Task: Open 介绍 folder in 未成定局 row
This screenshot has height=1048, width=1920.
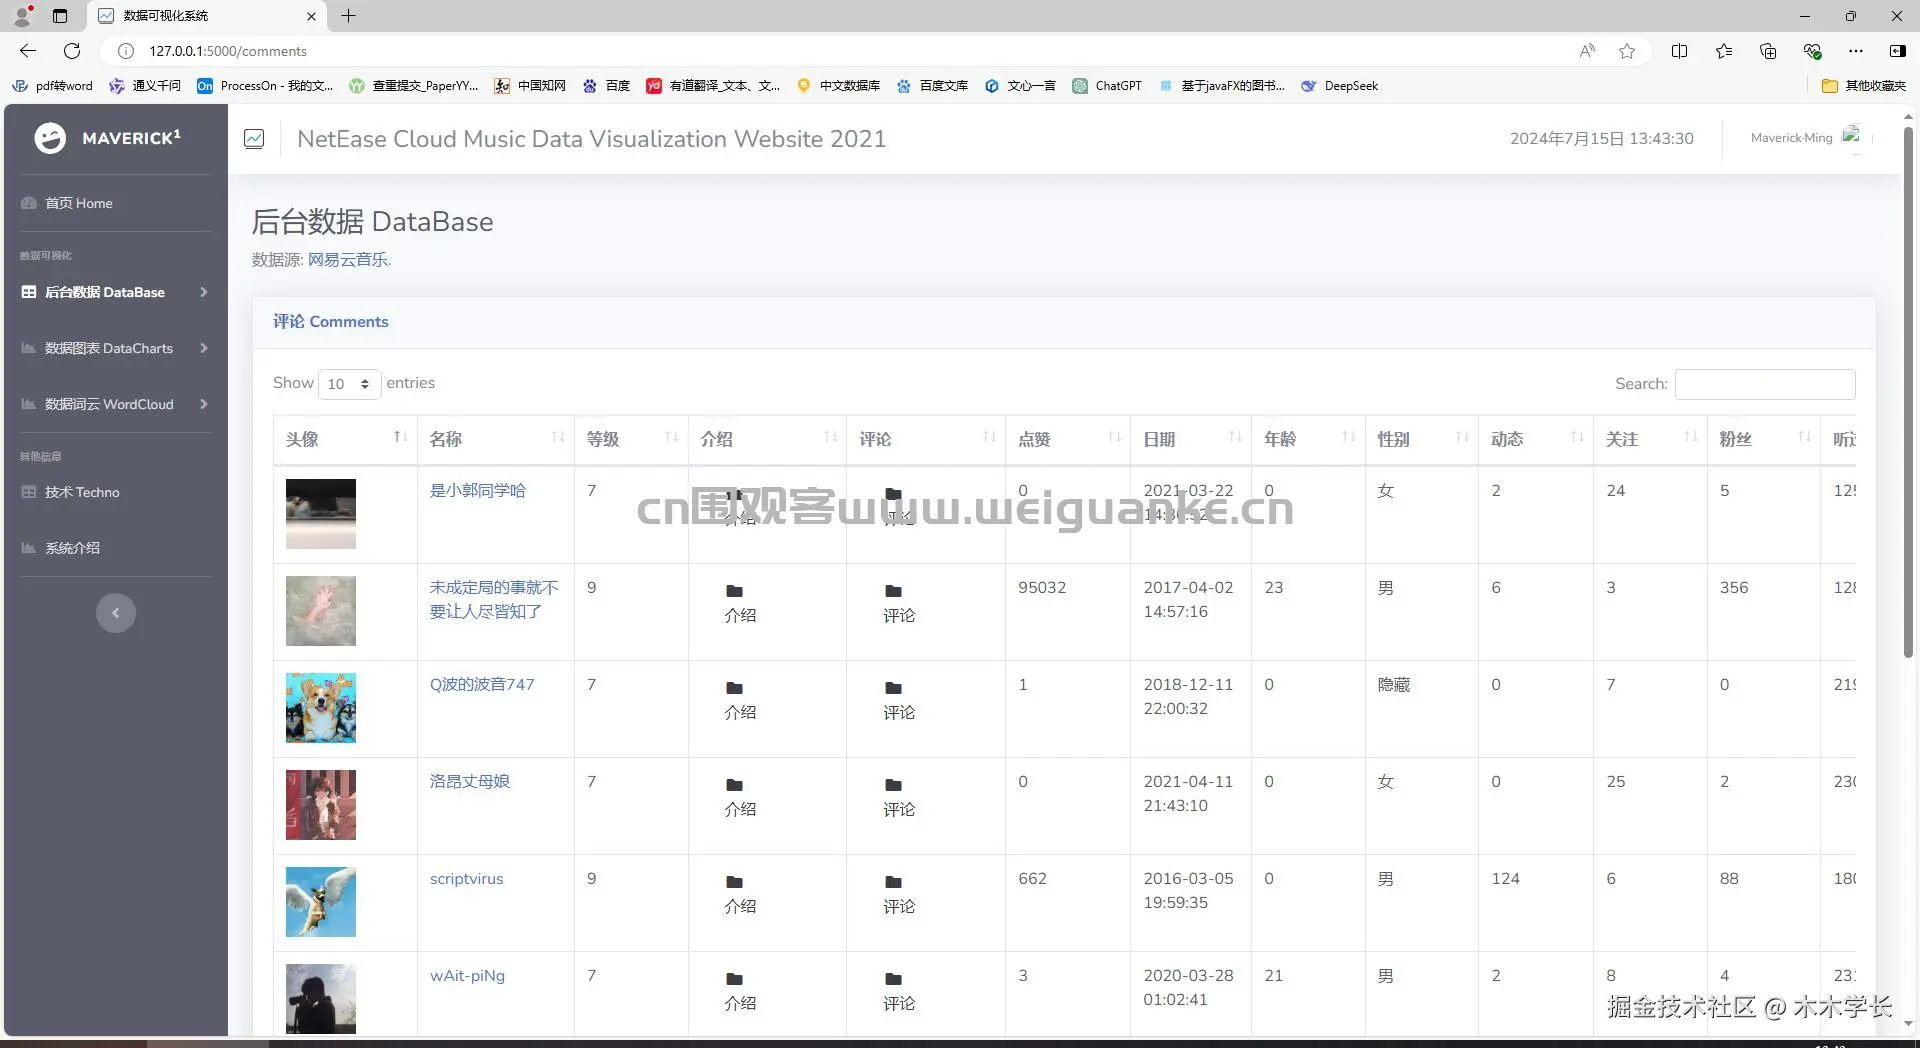Action: click(x=739, y=604)
